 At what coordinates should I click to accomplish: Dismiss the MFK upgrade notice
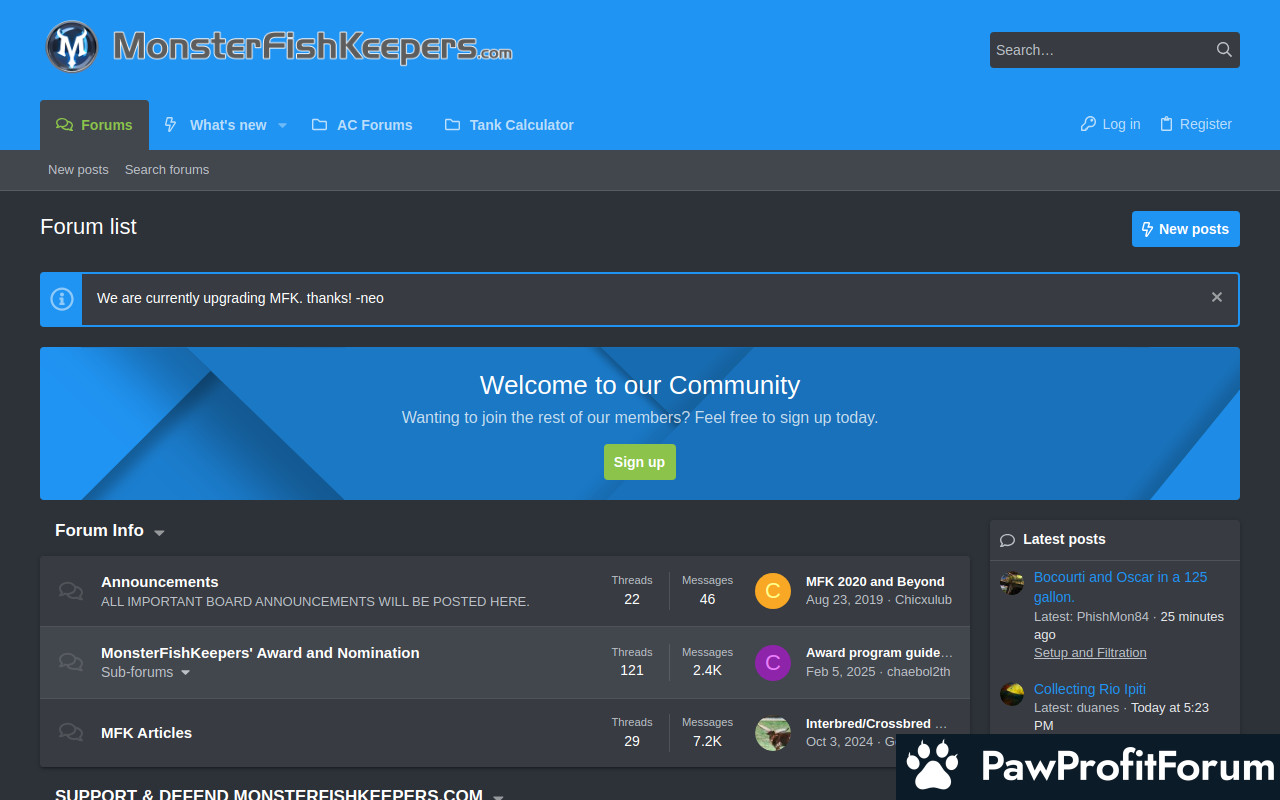coord(1216,297)
